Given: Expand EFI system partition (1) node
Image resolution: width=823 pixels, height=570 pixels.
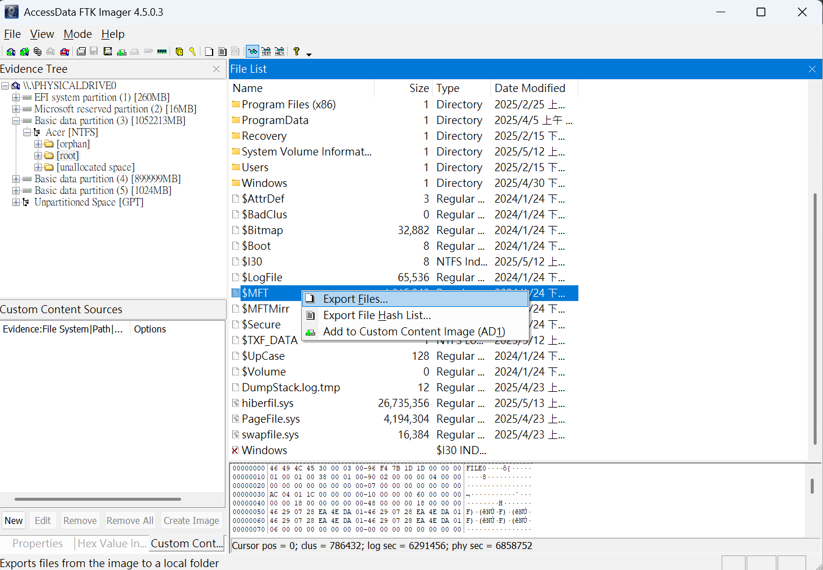Looking at the screenshot, I should click(16, 98).
